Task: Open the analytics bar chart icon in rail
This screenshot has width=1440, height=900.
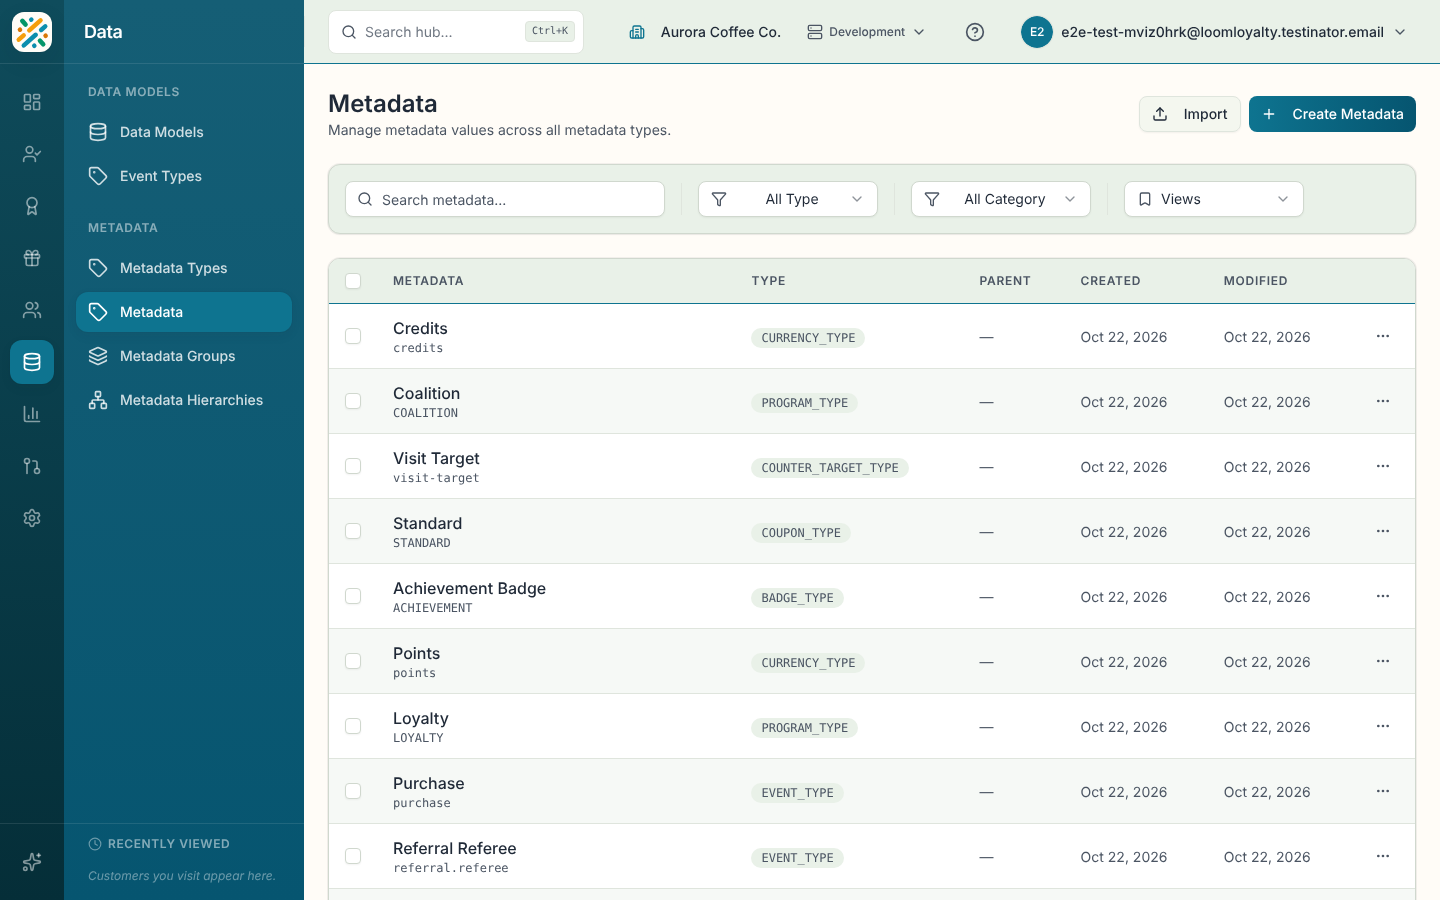Action: (x=32, y=414)
